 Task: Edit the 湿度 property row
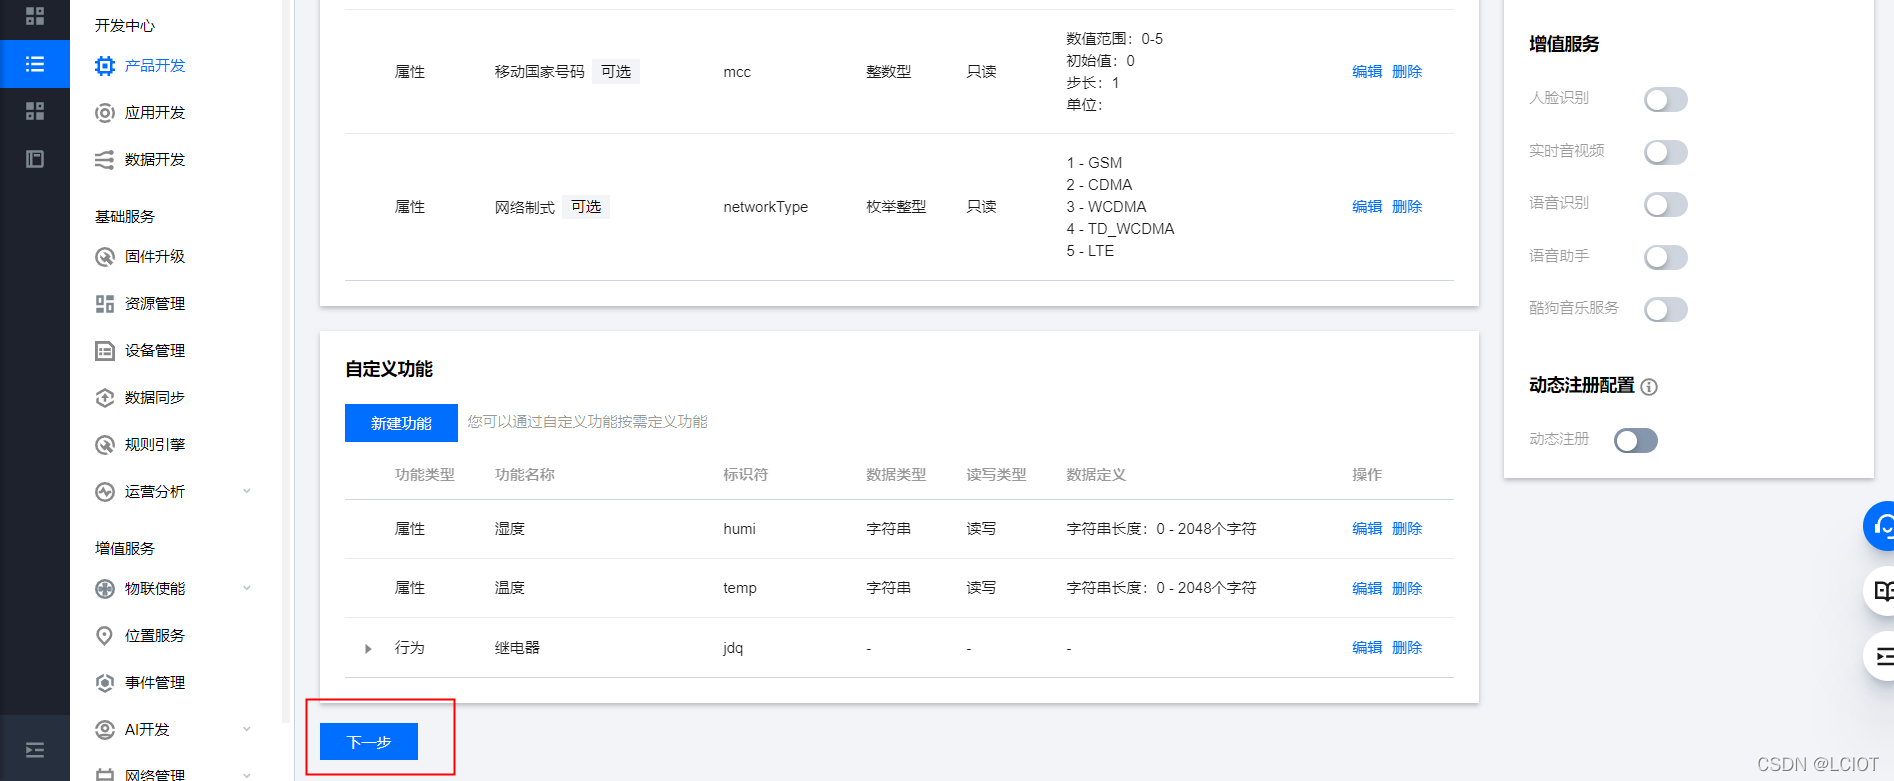1367,529
